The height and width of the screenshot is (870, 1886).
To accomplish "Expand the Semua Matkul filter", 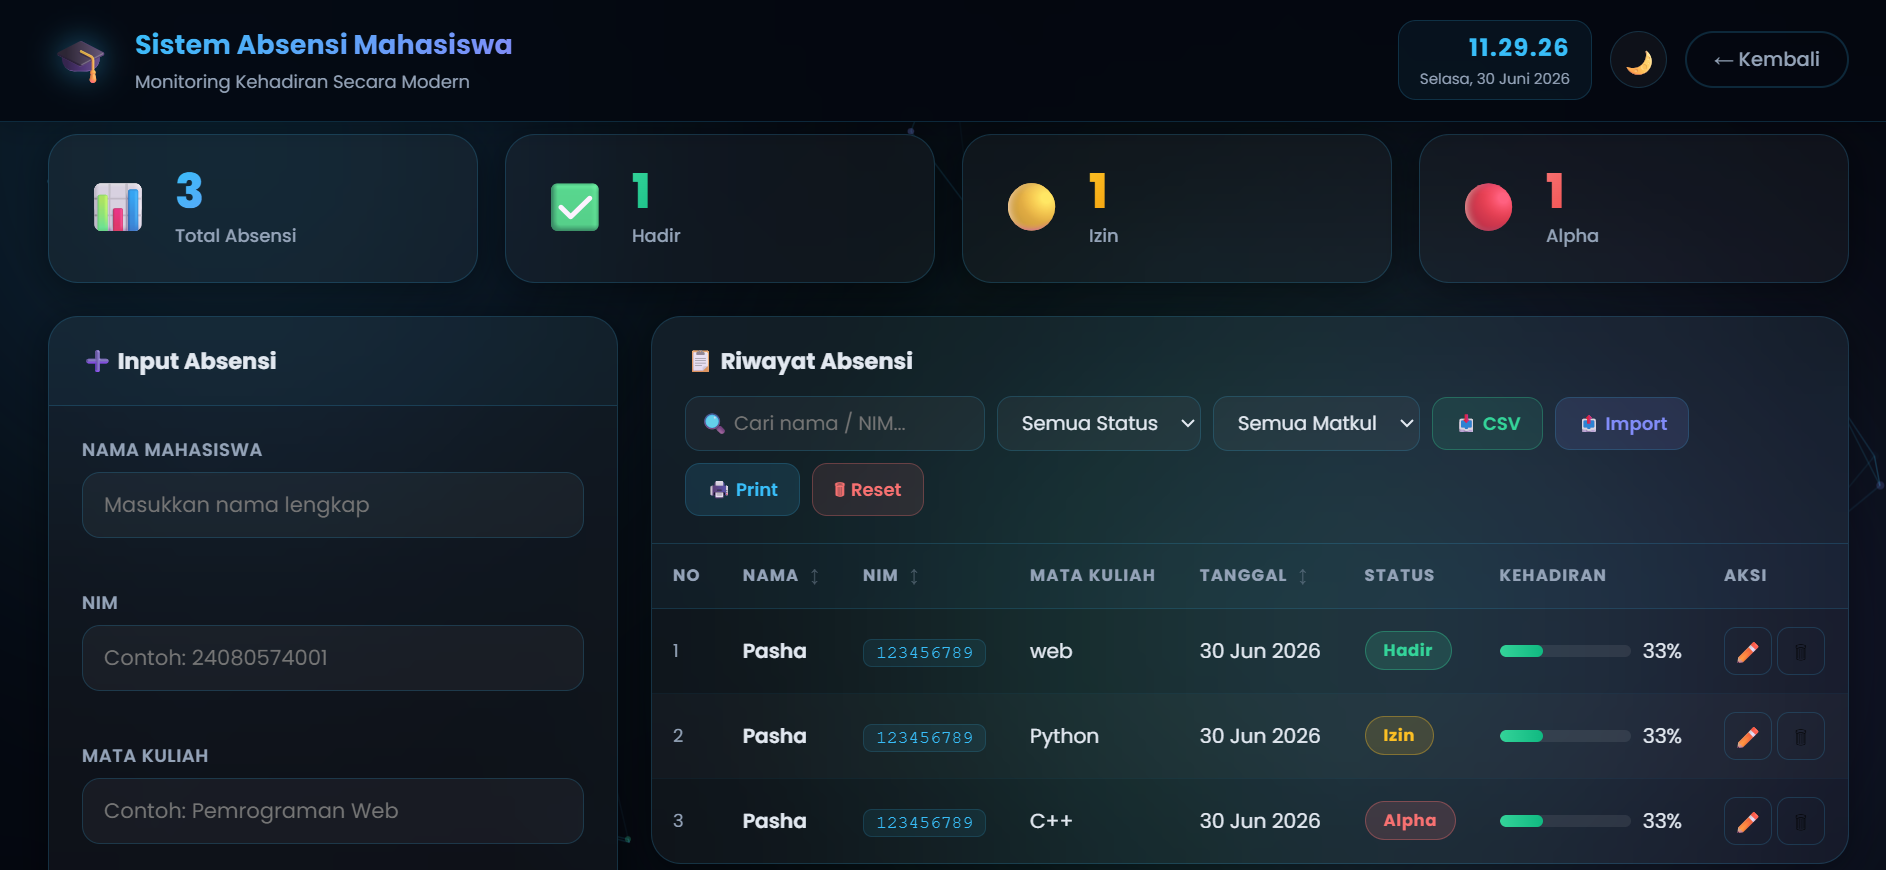I will [1316, 424].
